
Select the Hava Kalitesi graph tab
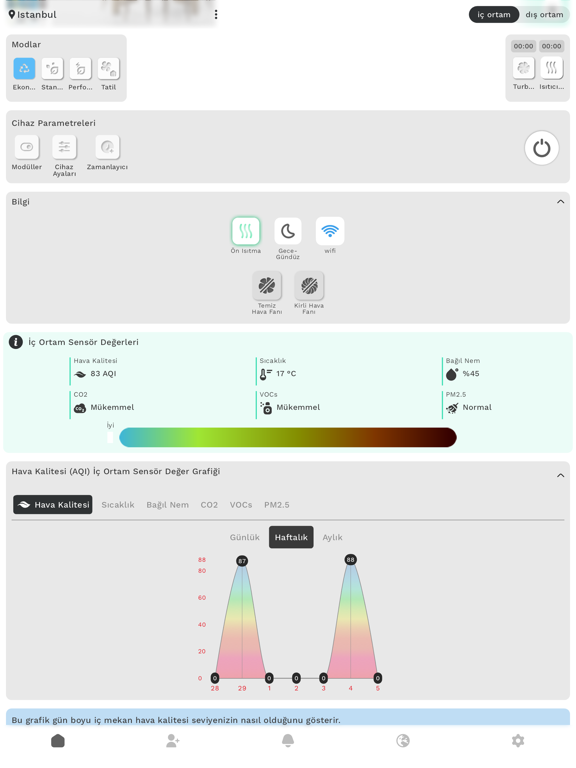pyautogui.click(x=53, y=504)
